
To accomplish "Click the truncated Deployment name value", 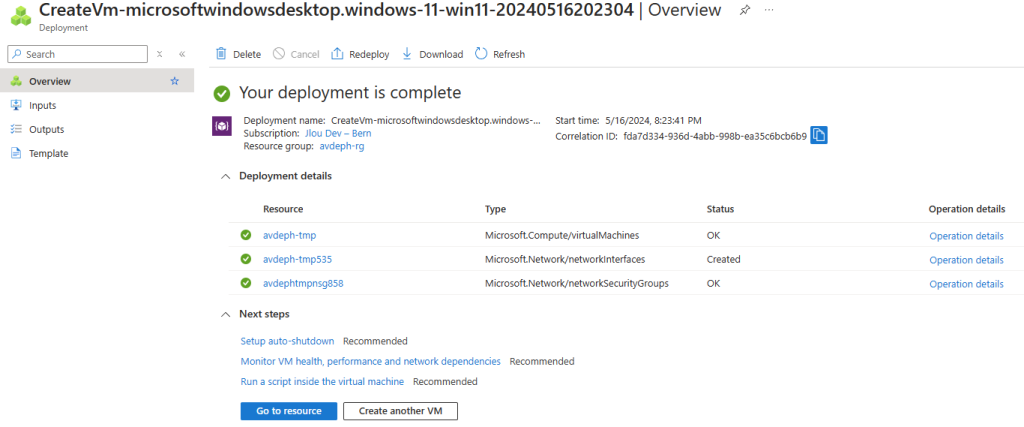I will tap(436, 120).
